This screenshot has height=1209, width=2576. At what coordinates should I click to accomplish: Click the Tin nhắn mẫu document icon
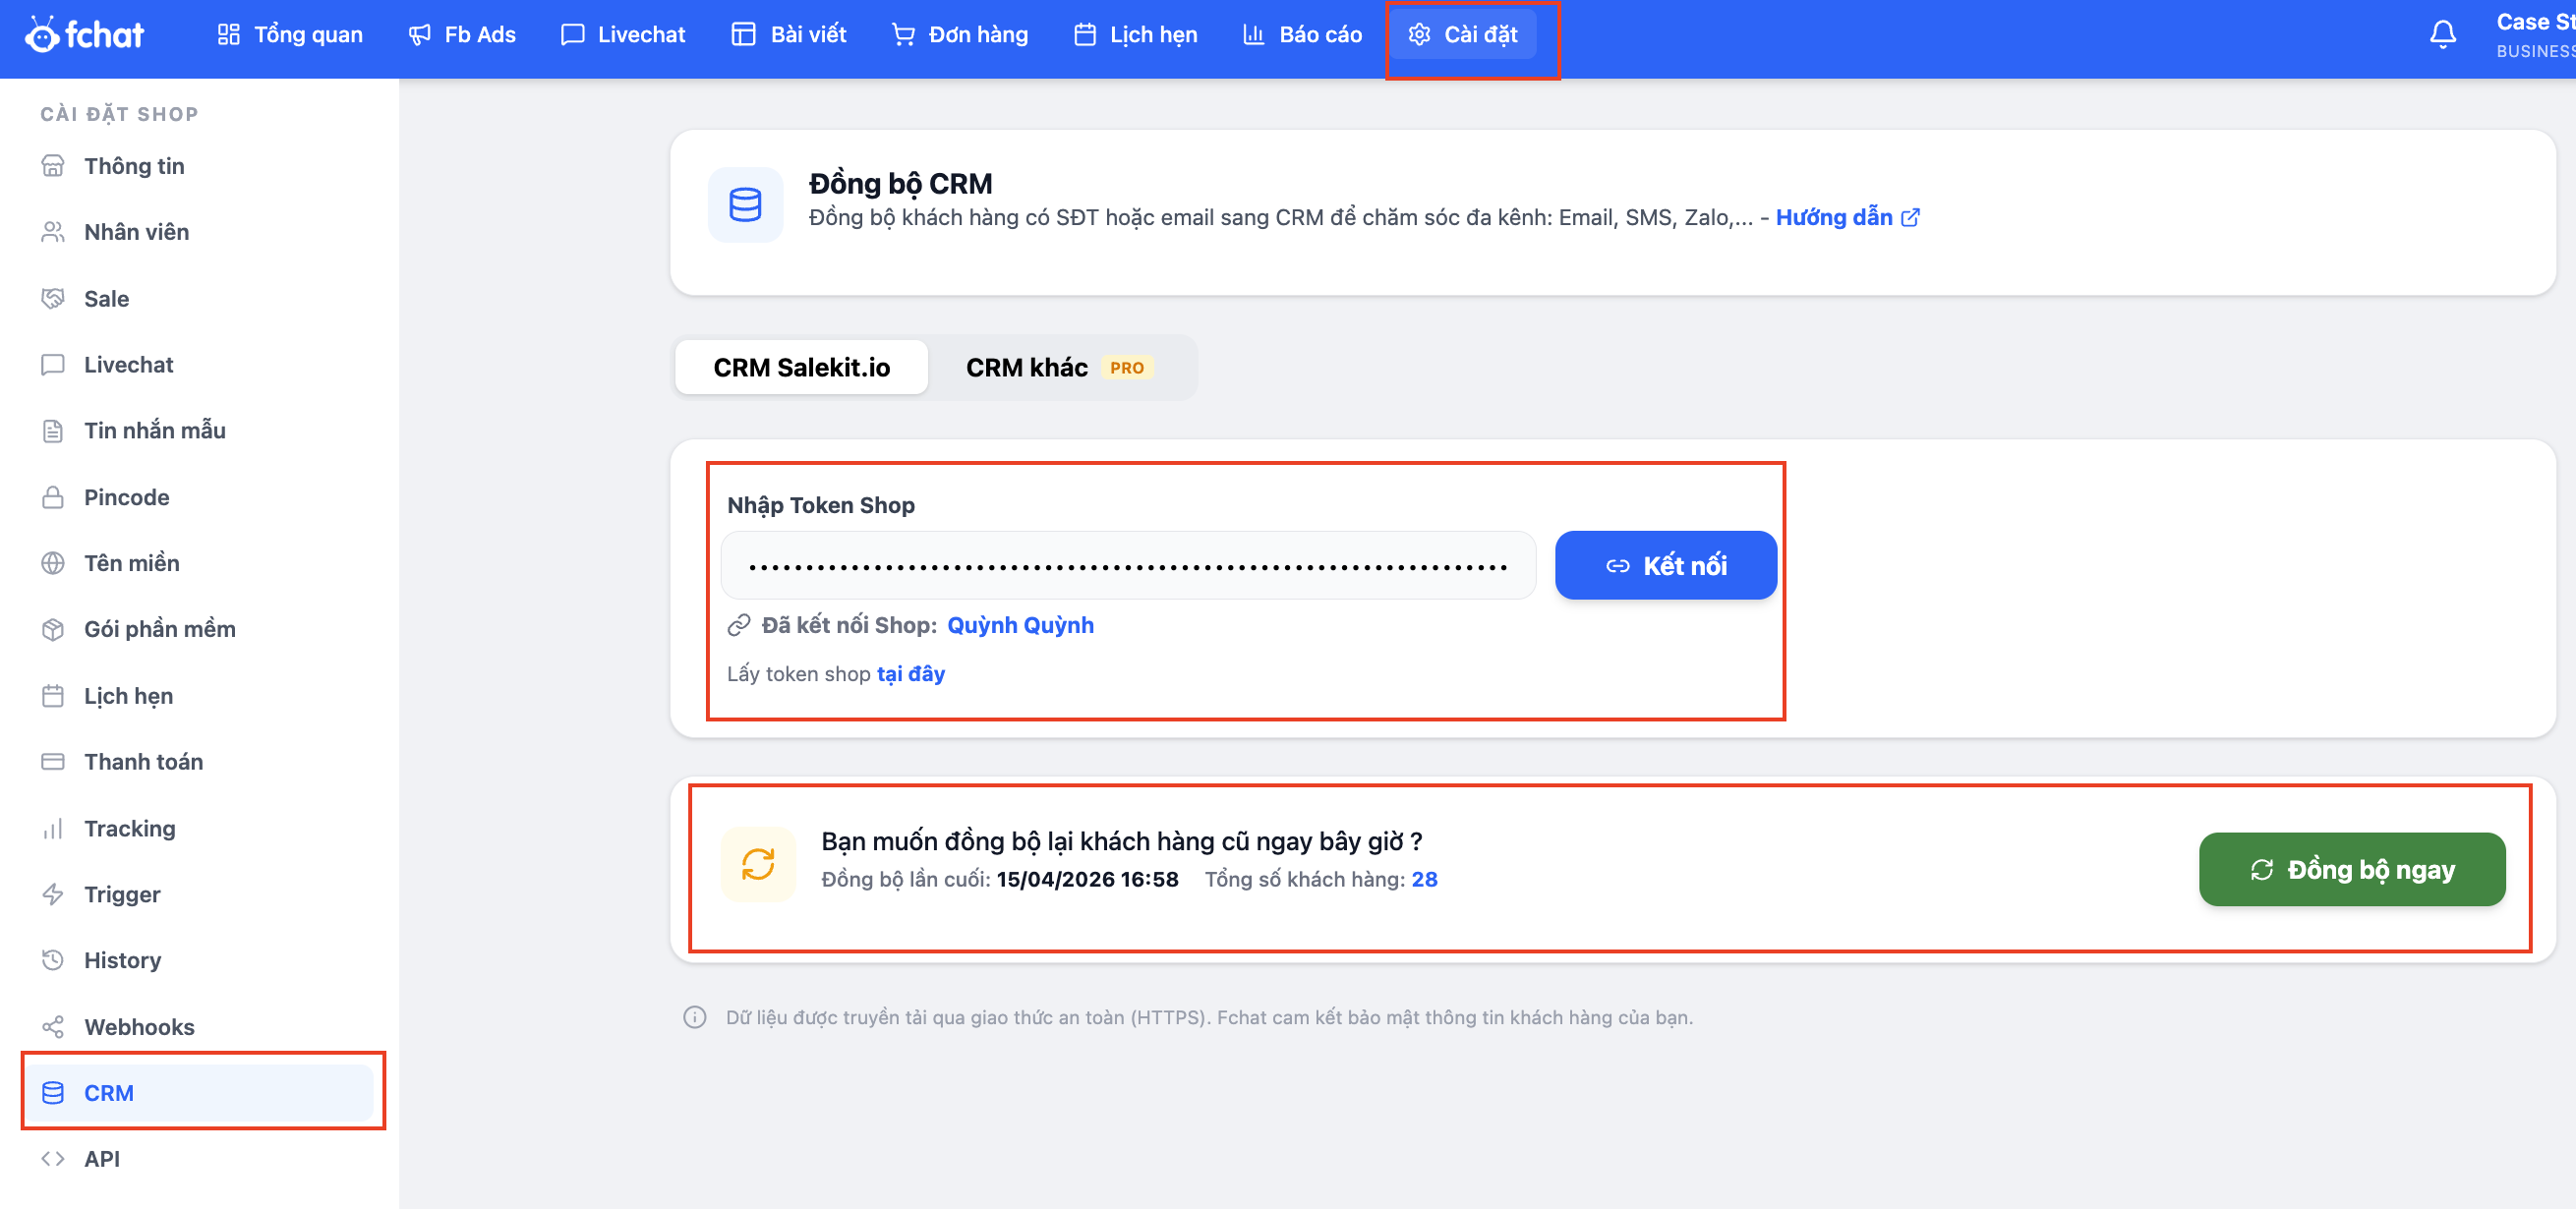[x=53, y=431]
